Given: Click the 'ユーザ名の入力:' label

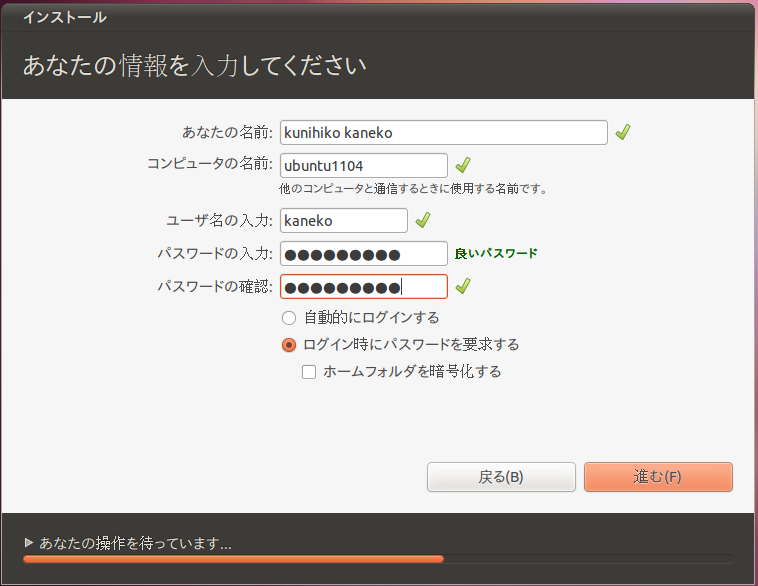Looking at the screenshot, I should tap(219, 220).
